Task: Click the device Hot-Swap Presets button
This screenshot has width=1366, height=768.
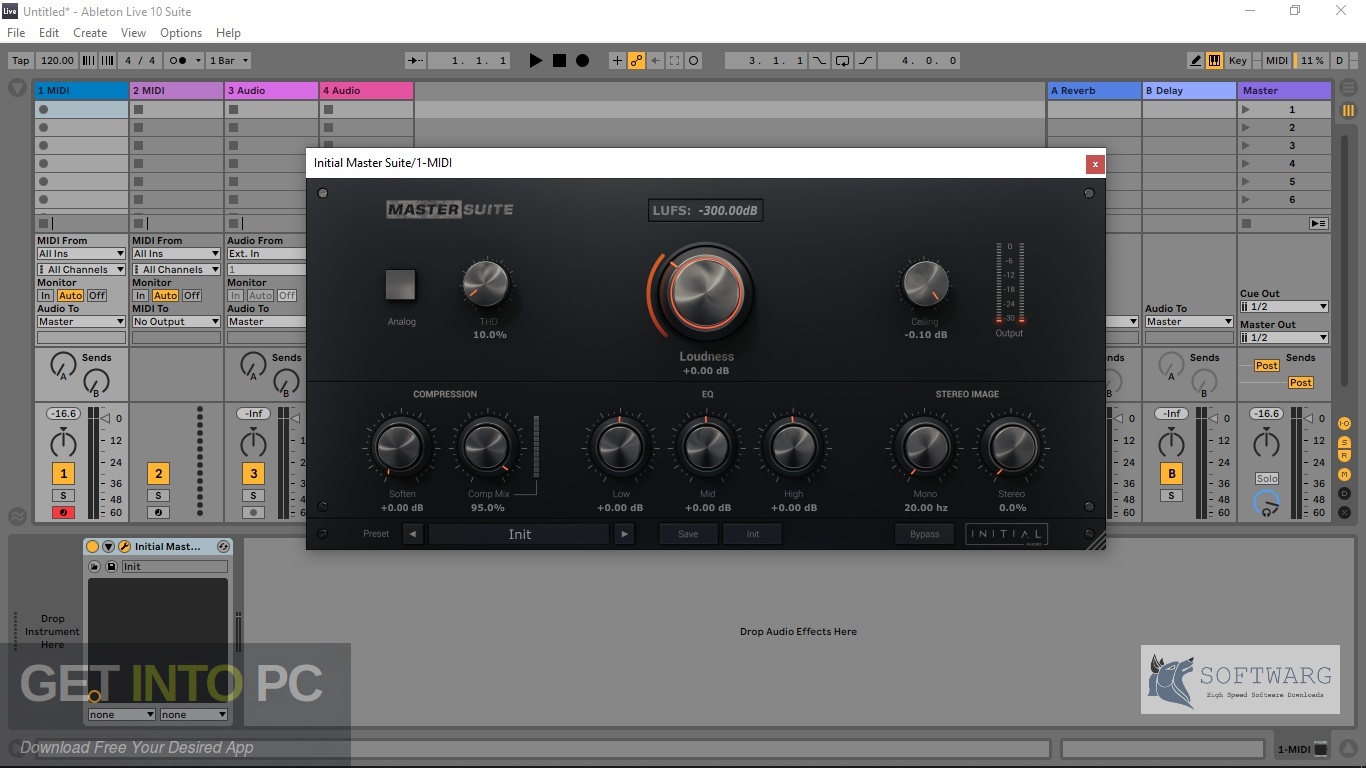Action: click(x=223, y=547)
